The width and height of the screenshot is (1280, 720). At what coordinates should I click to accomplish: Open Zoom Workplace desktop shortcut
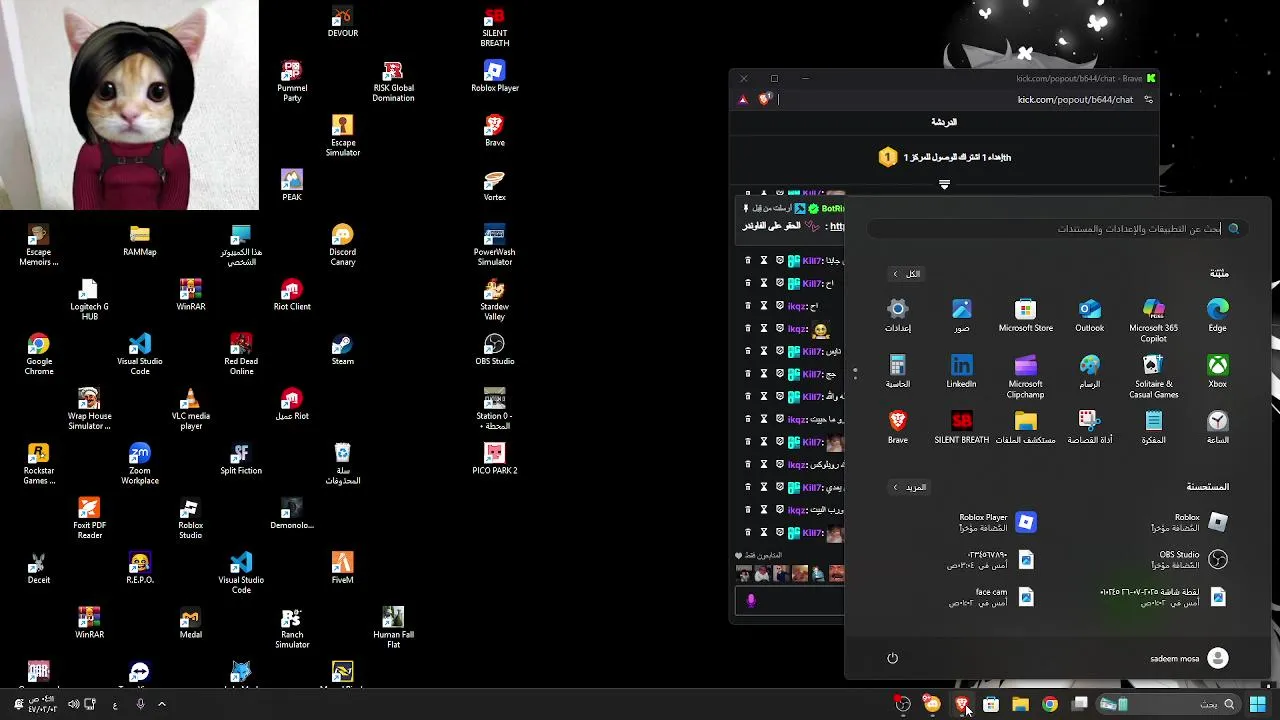coord(140,464)
